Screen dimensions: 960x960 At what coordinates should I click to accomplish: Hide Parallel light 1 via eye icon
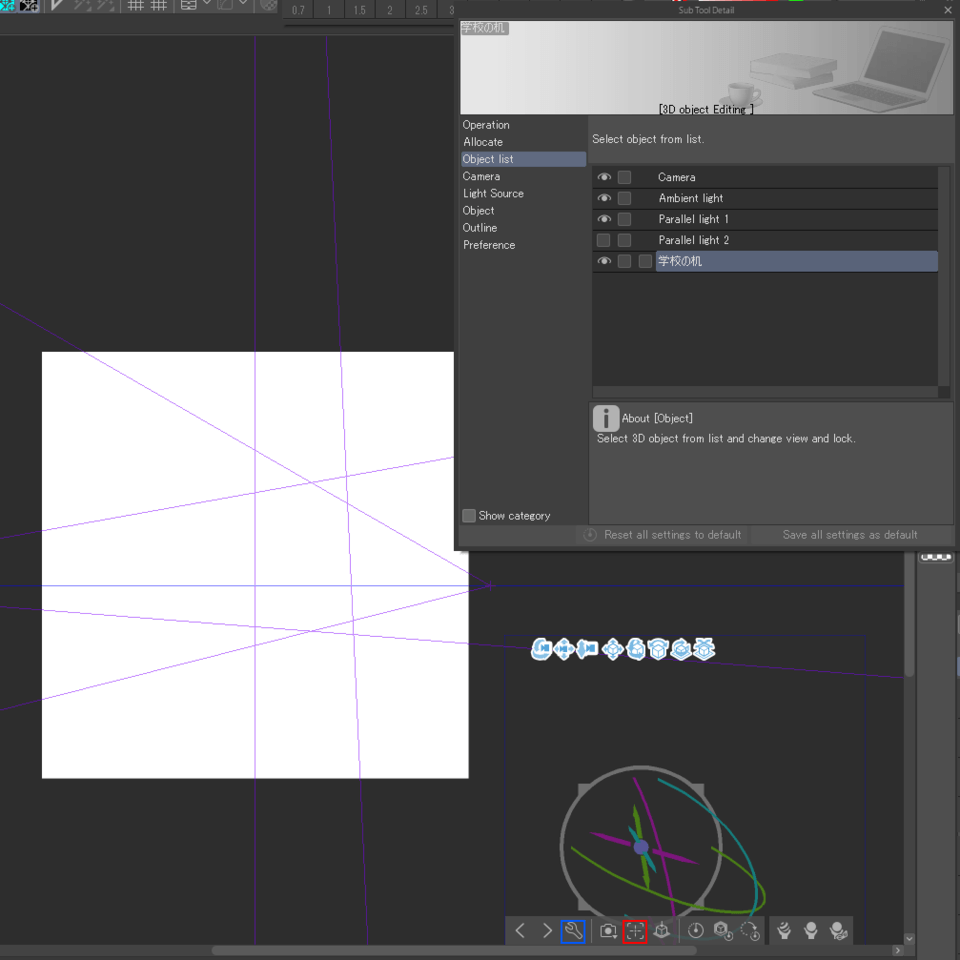point(604,219)
